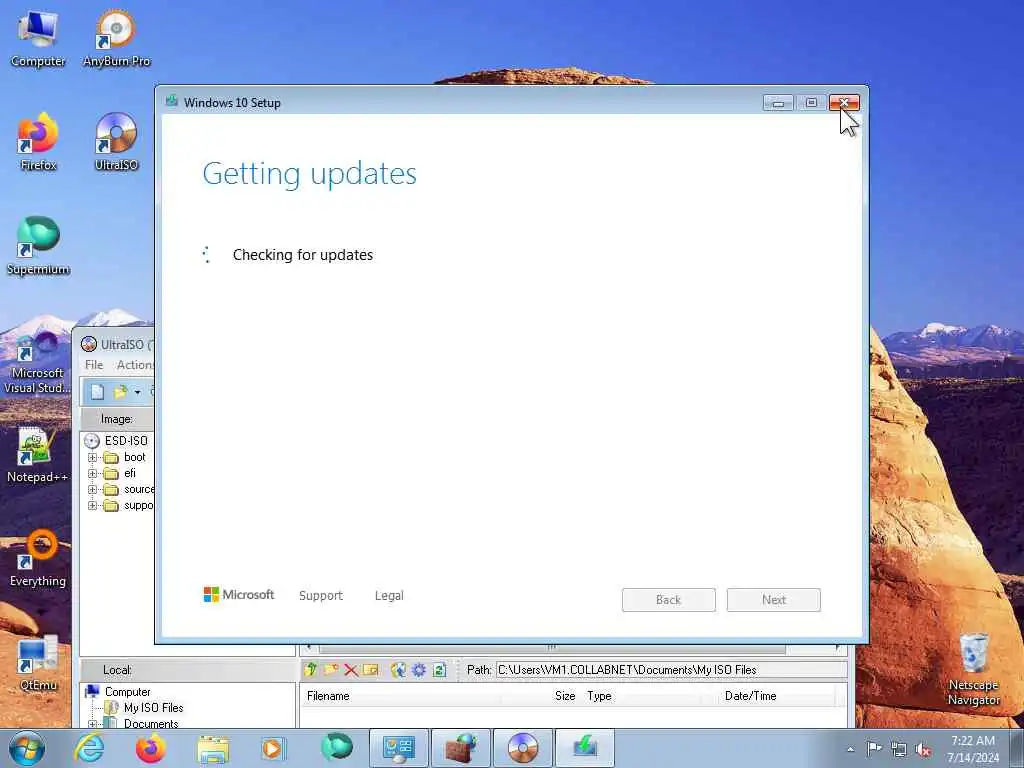Switch to Control Panel taskbar window
This screenshot has width=1024, height=768.
(399, 748)
